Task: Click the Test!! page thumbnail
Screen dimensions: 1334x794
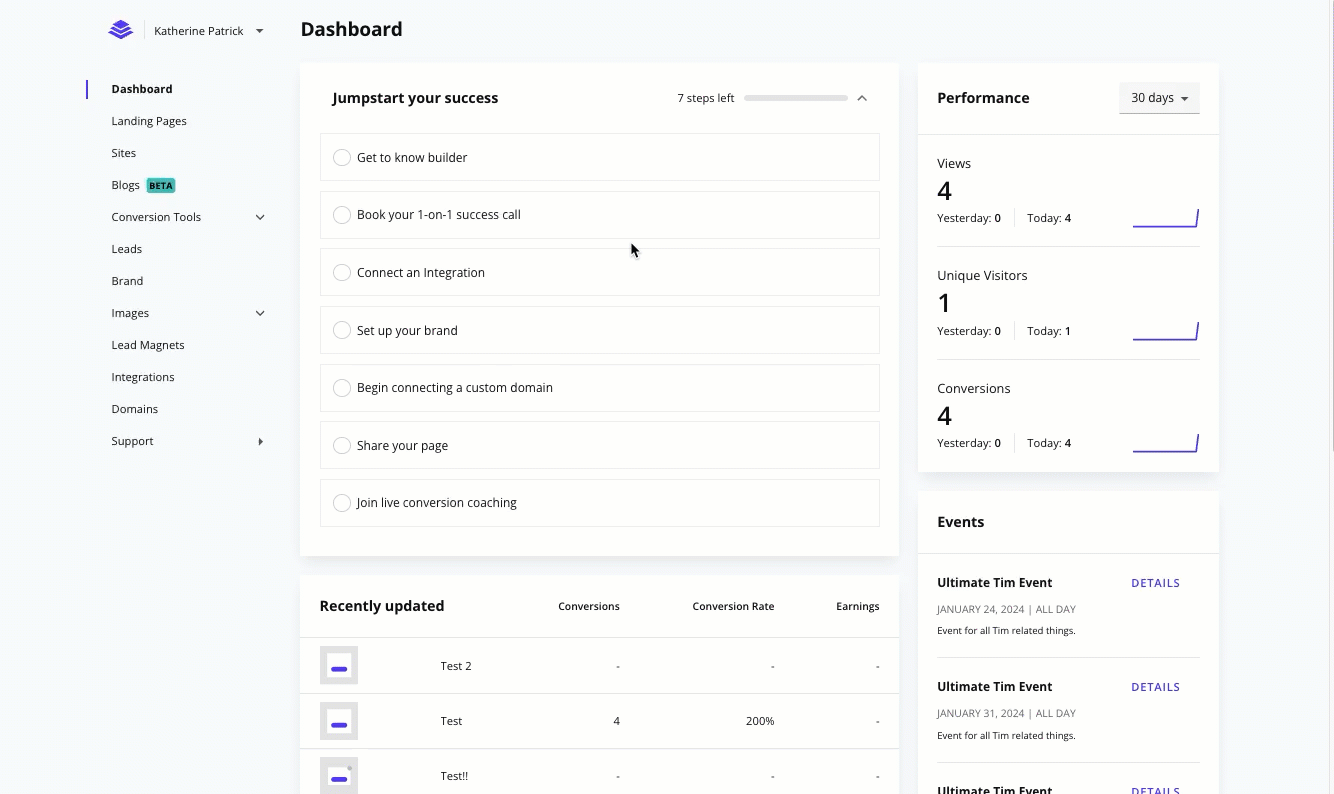Action: pos(339,776)
